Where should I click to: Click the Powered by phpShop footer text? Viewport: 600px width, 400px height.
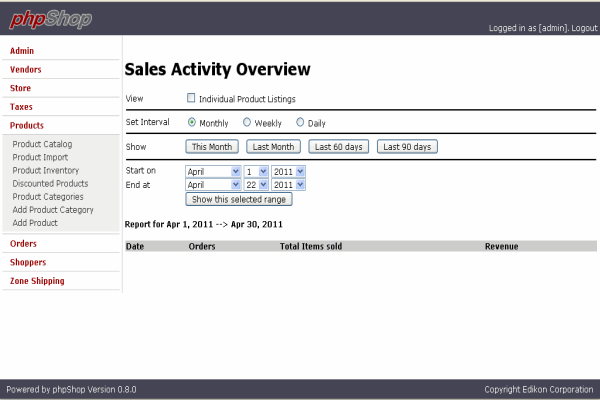[71, 390]
